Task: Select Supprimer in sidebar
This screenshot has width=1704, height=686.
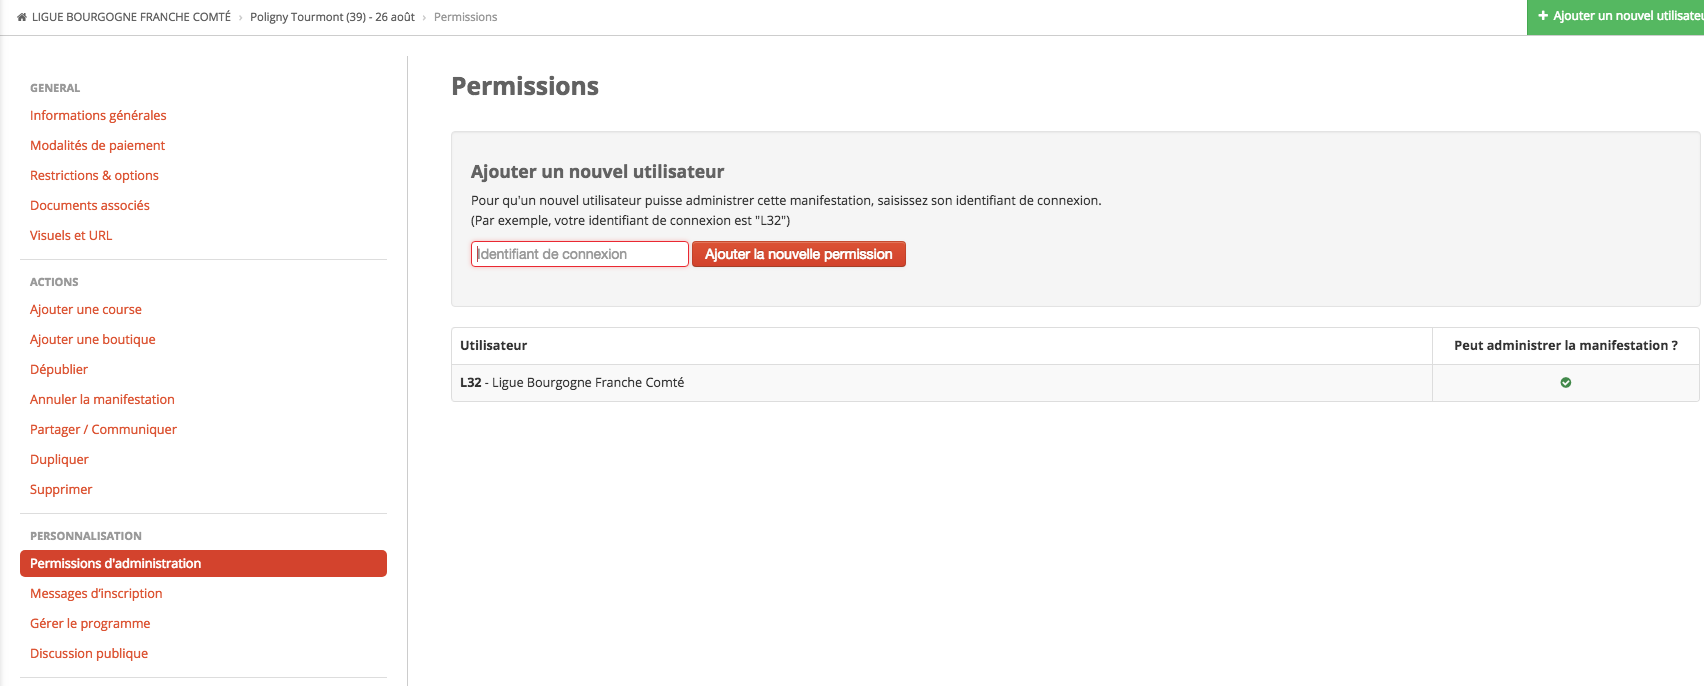Action: click(x=61, y=489)
